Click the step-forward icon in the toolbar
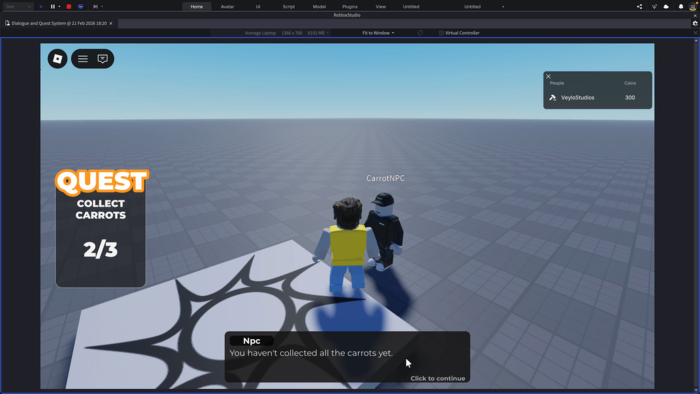Screen dimensions: 700x394 click(x=95, y=7)
